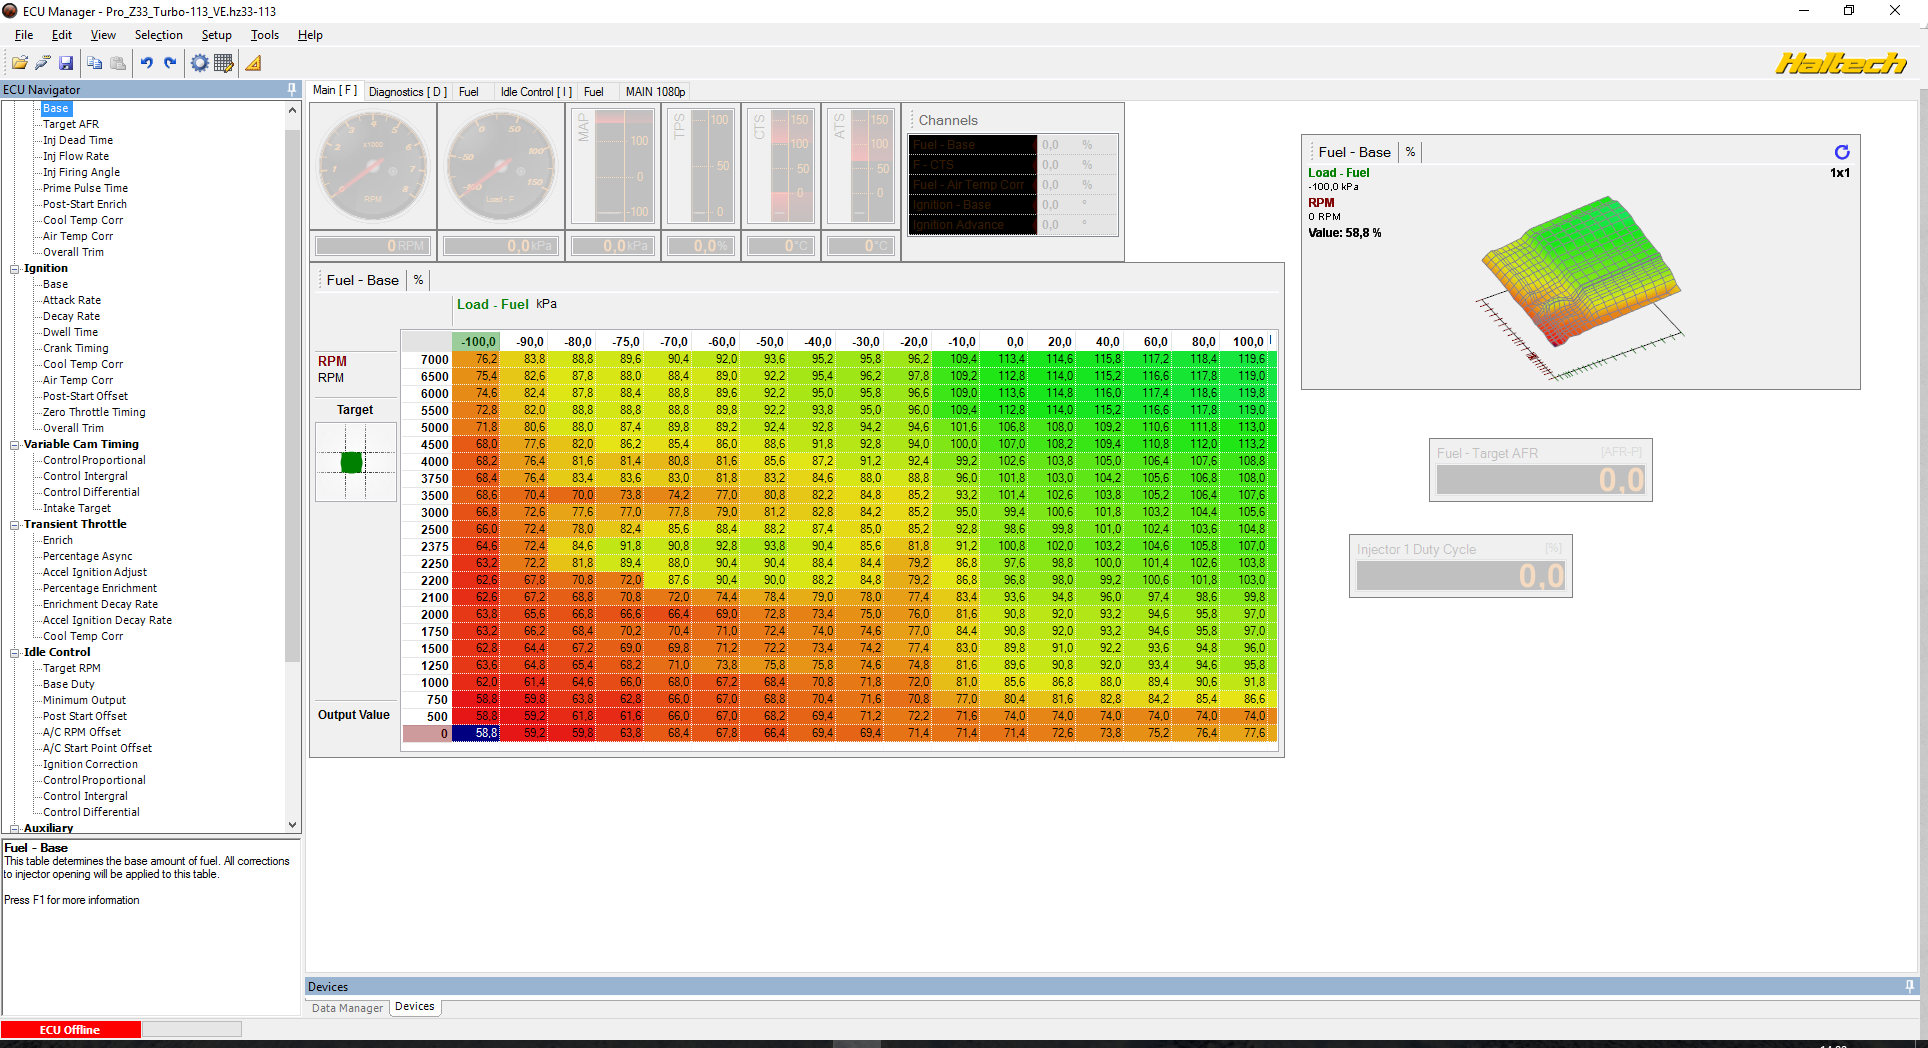
Task: Switch to the Diagnostics [ D ] tab
Action: [407, 92]
